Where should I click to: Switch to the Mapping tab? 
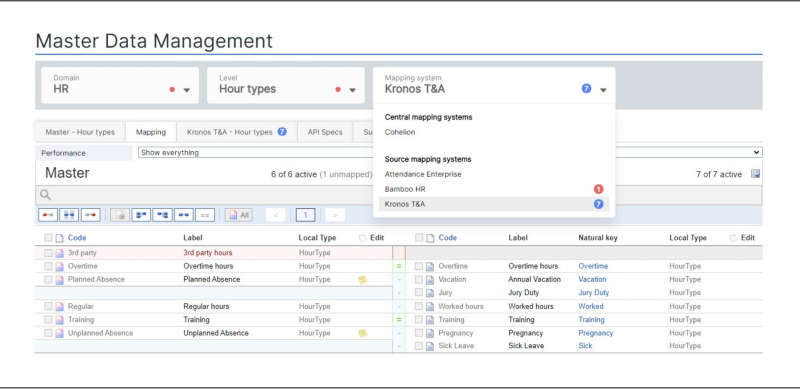[151, 132]
